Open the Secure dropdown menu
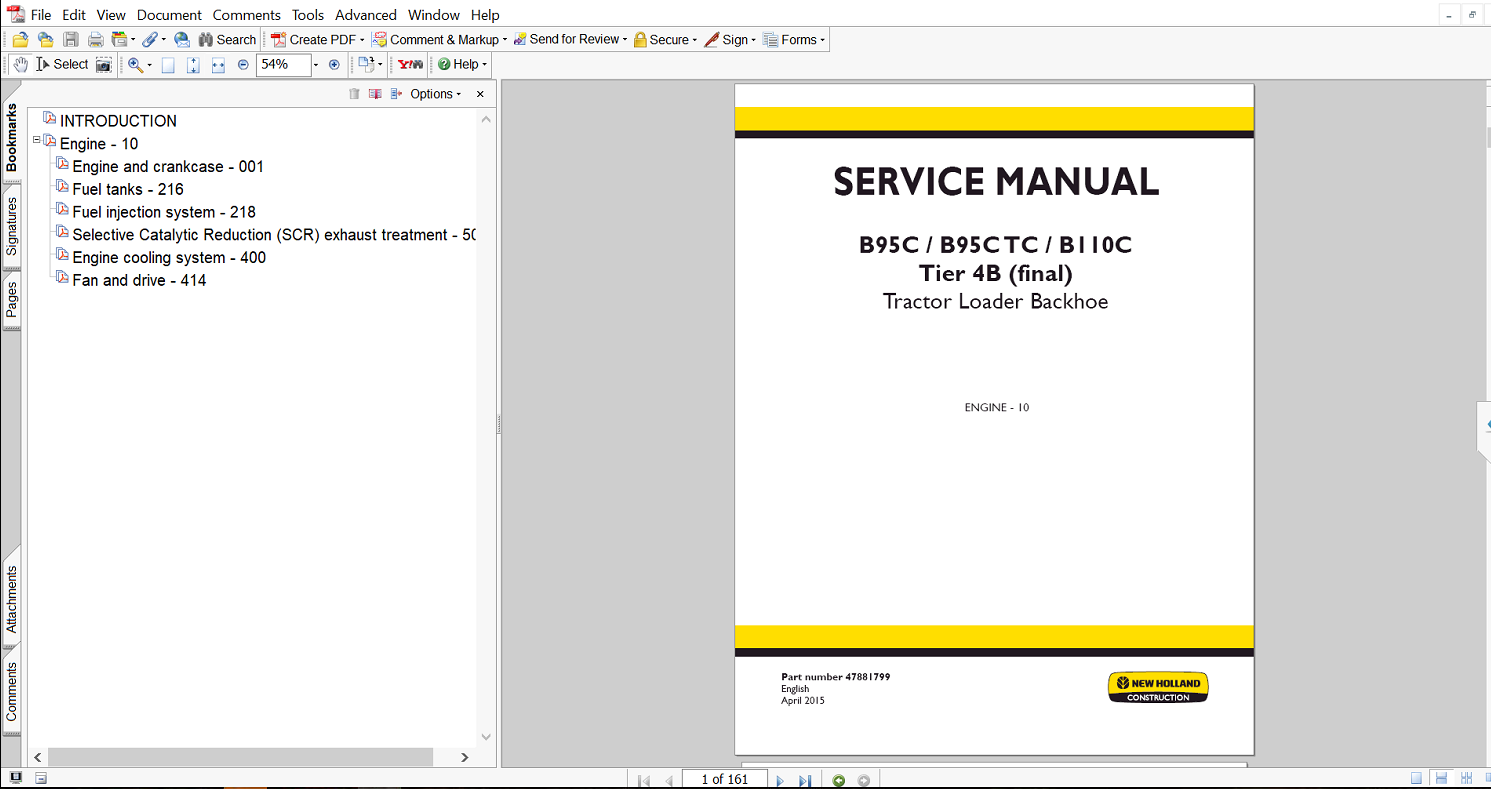The width and height of the screenshot is (1491, 789). (x=664, y=39)
